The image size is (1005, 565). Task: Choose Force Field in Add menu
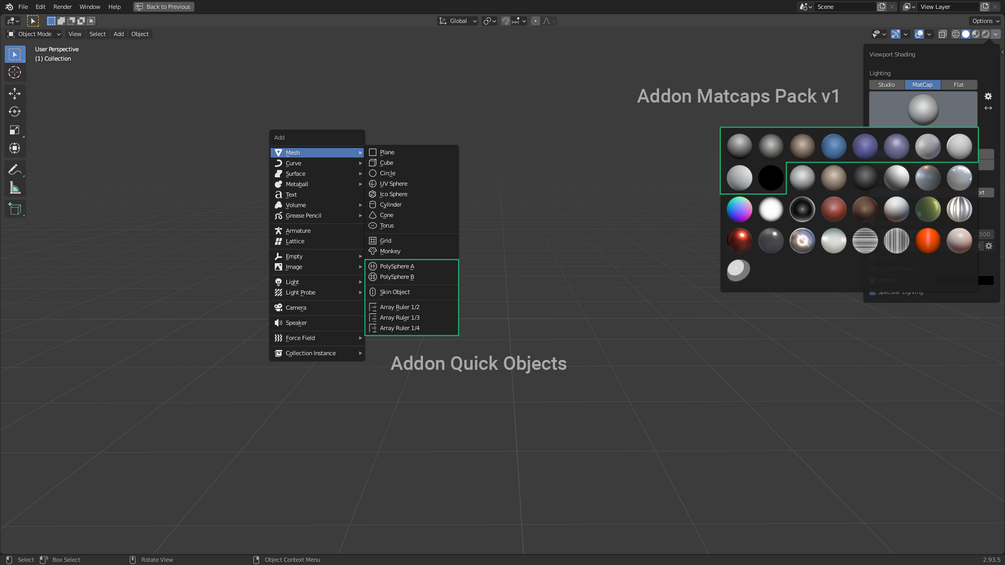[x=317, y=338]
